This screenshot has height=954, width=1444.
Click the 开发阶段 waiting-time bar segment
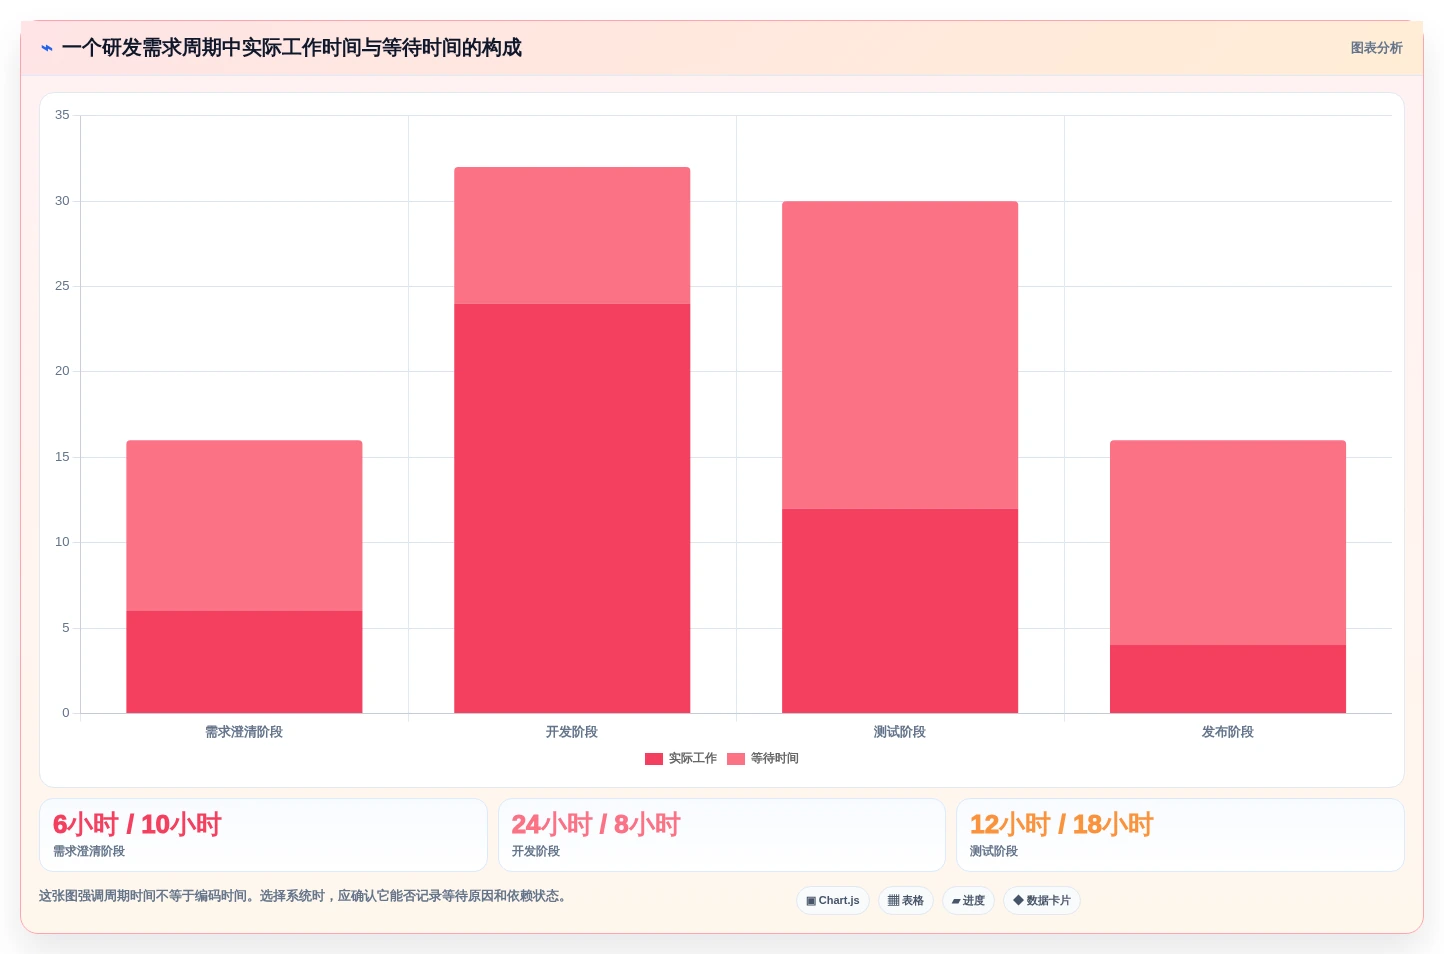click(572, 235)
